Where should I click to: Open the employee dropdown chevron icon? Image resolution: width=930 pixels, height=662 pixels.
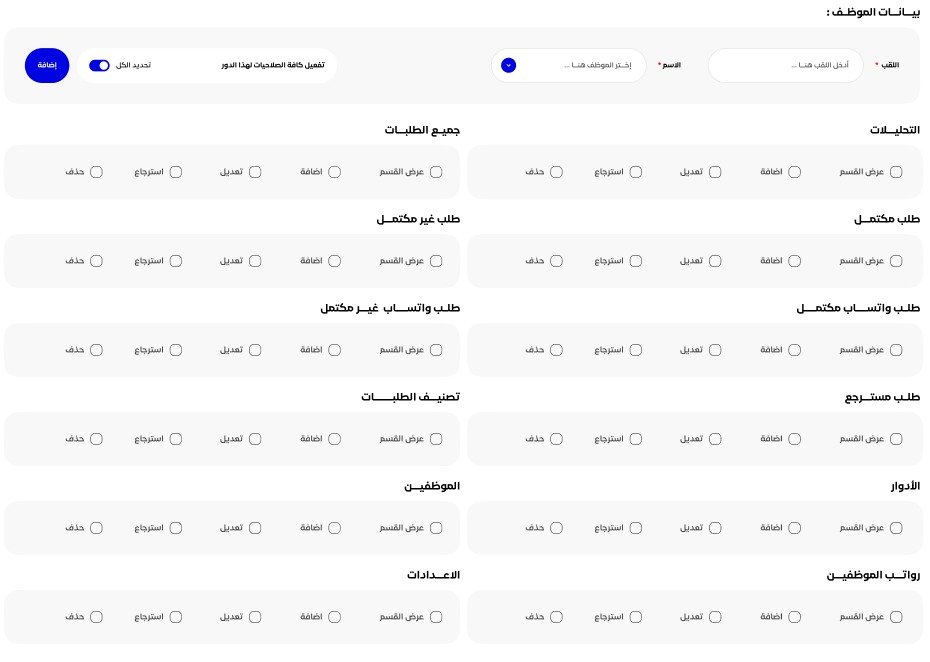pyautogui.click(x=508, y=65)
